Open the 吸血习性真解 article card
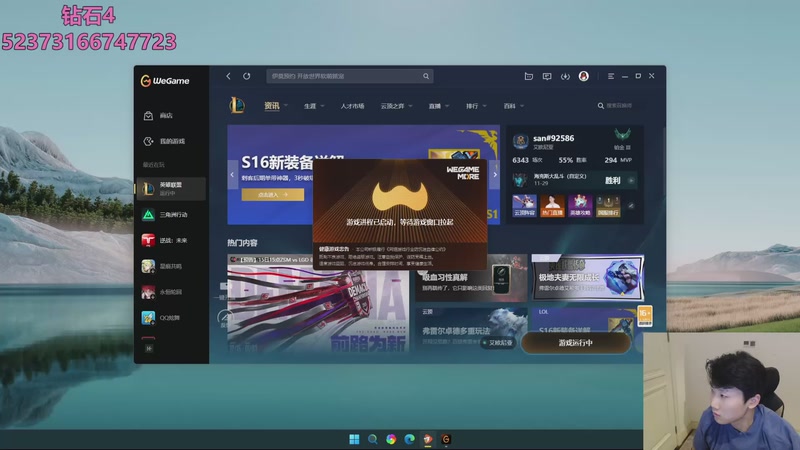Screen dimensions: 800x450 click(x=471, y=278)
